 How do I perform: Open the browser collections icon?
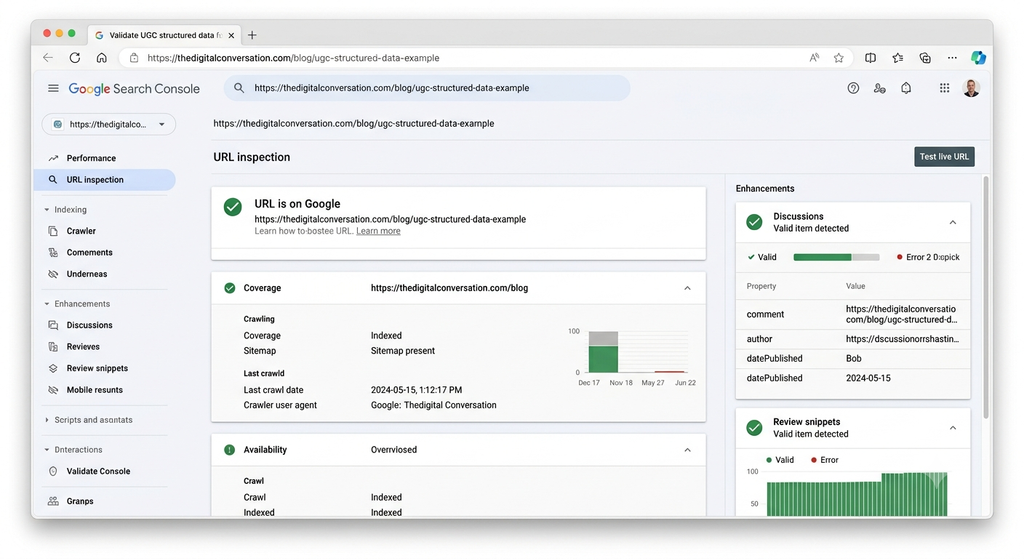[x=925, y=57]
